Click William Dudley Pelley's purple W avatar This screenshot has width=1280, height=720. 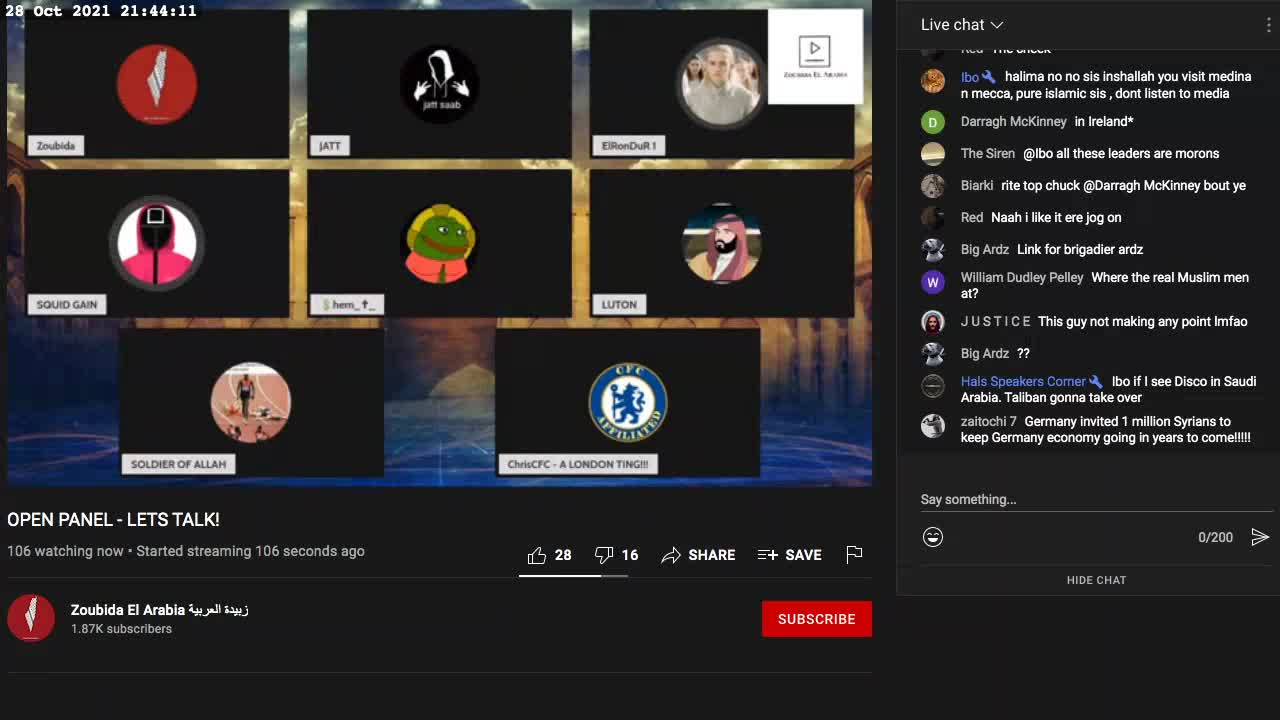(933, 282)
